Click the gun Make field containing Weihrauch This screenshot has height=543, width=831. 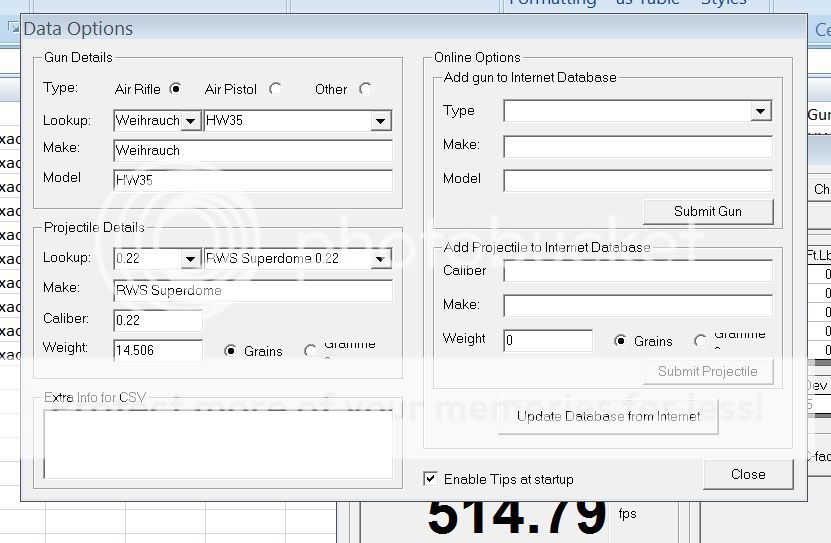[x=253, y=150]
